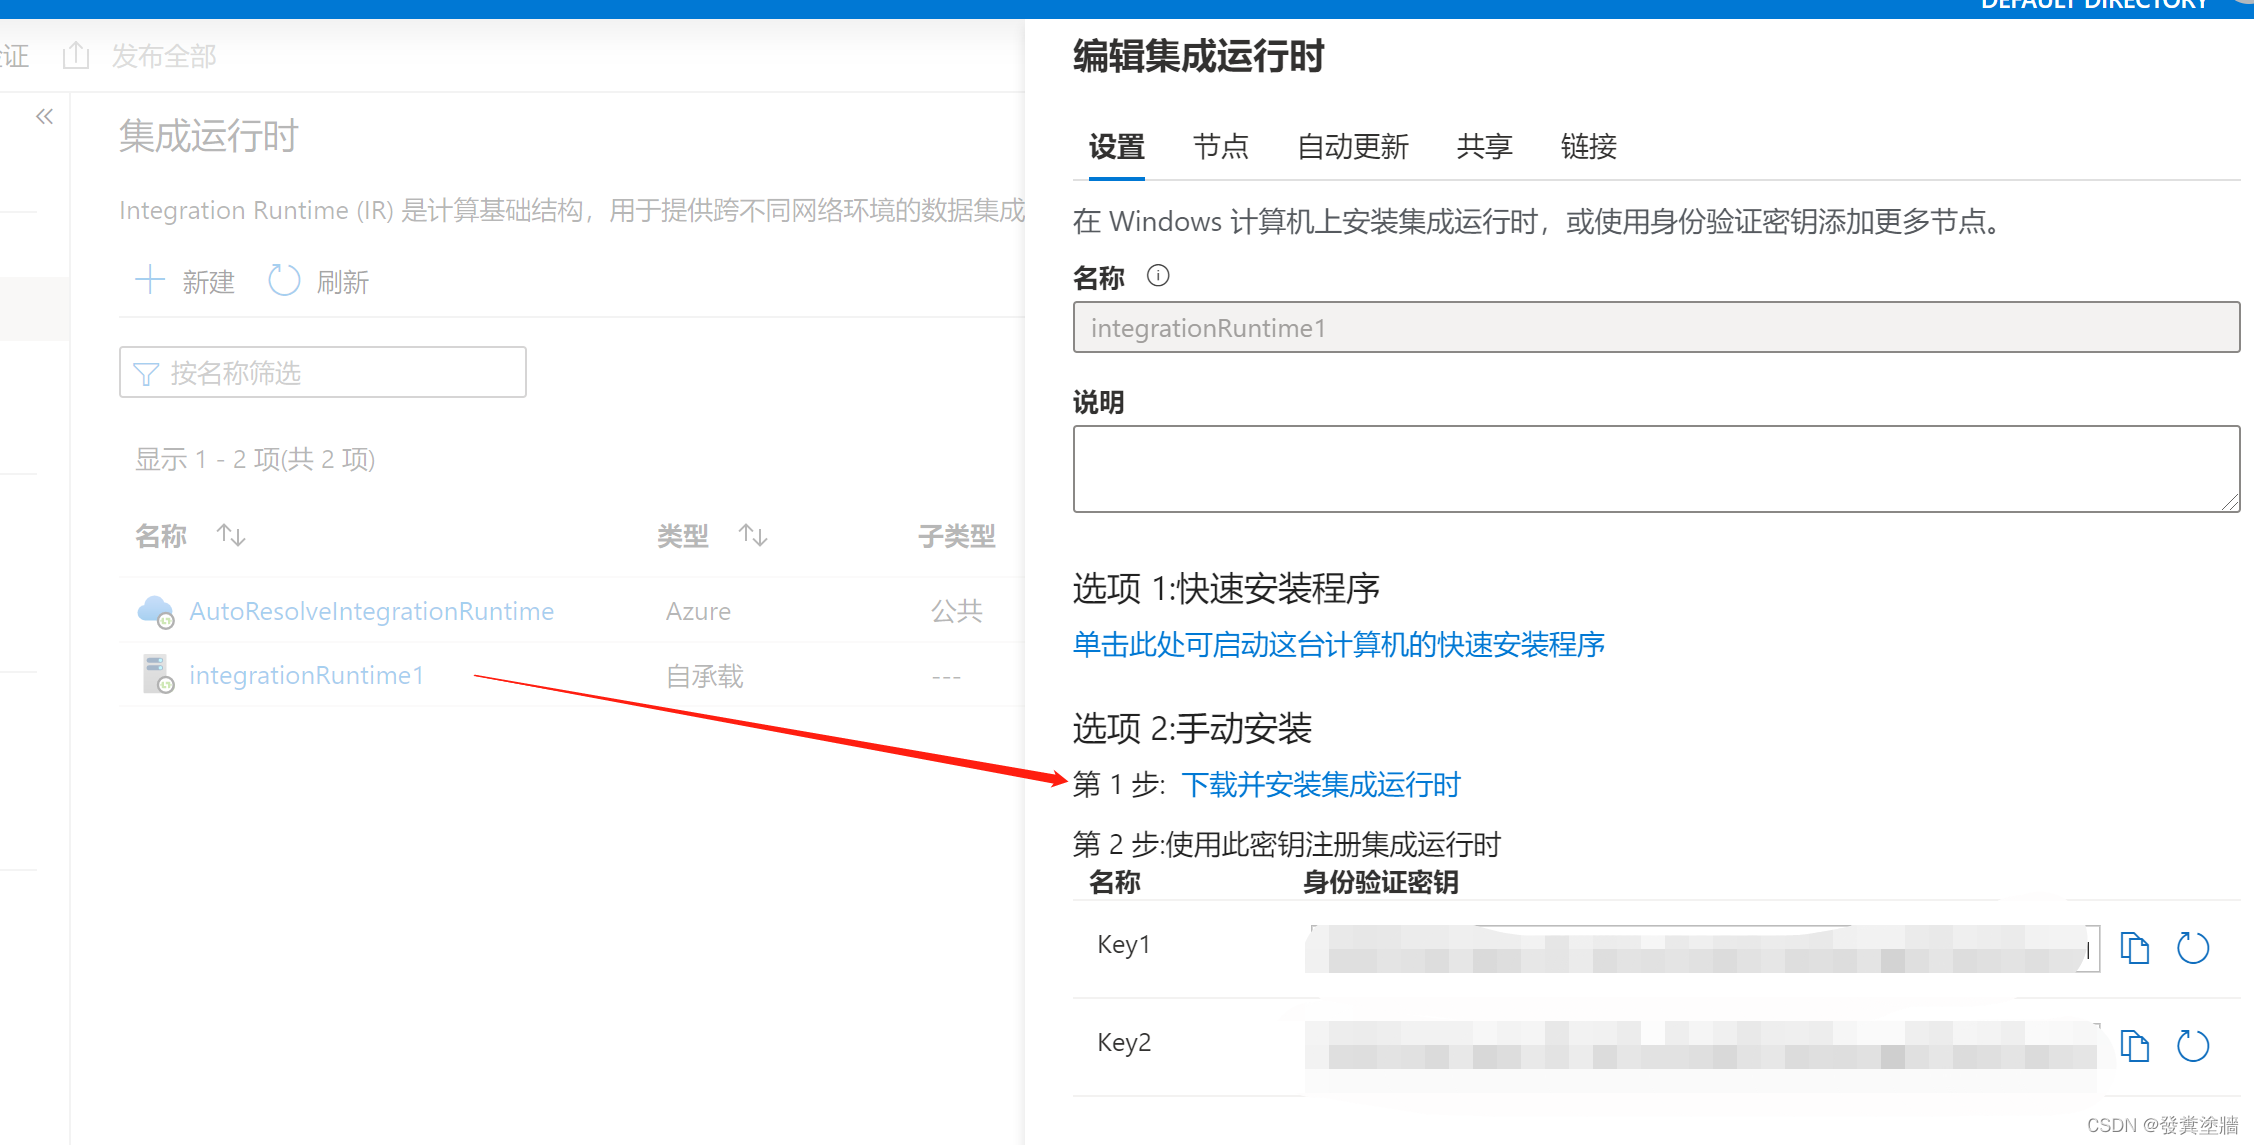
Task: Open the 自动更新 tab
Action: tap(1352, 147)
